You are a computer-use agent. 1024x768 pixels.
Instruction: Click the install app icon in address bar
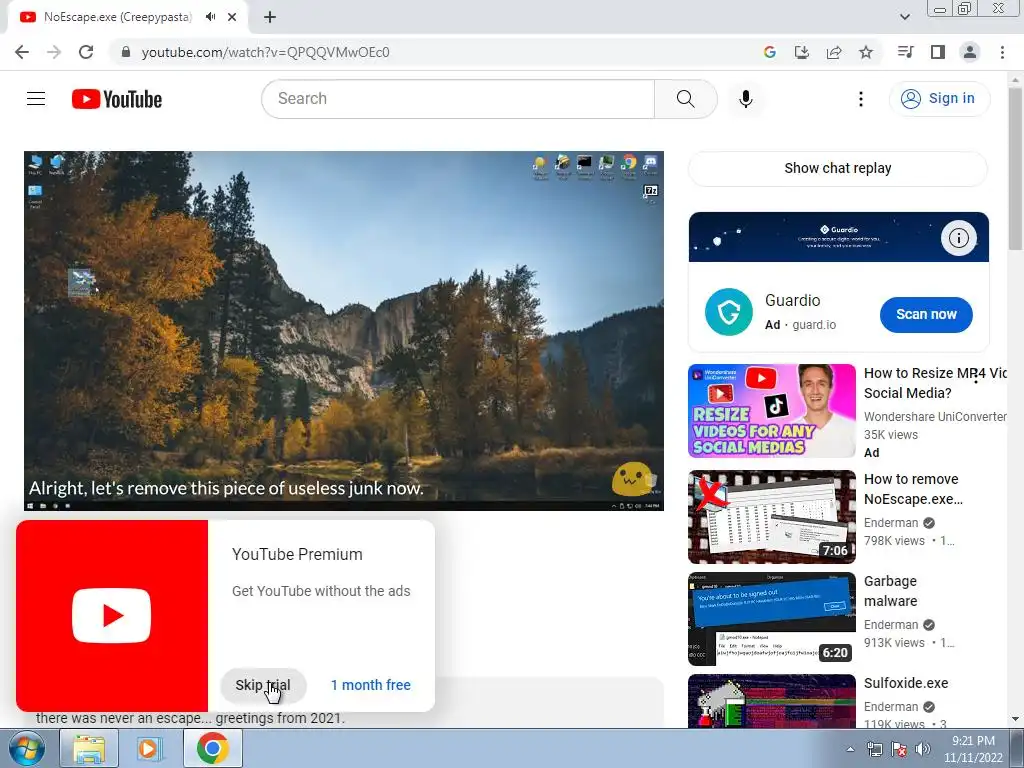tap(802, 52)
